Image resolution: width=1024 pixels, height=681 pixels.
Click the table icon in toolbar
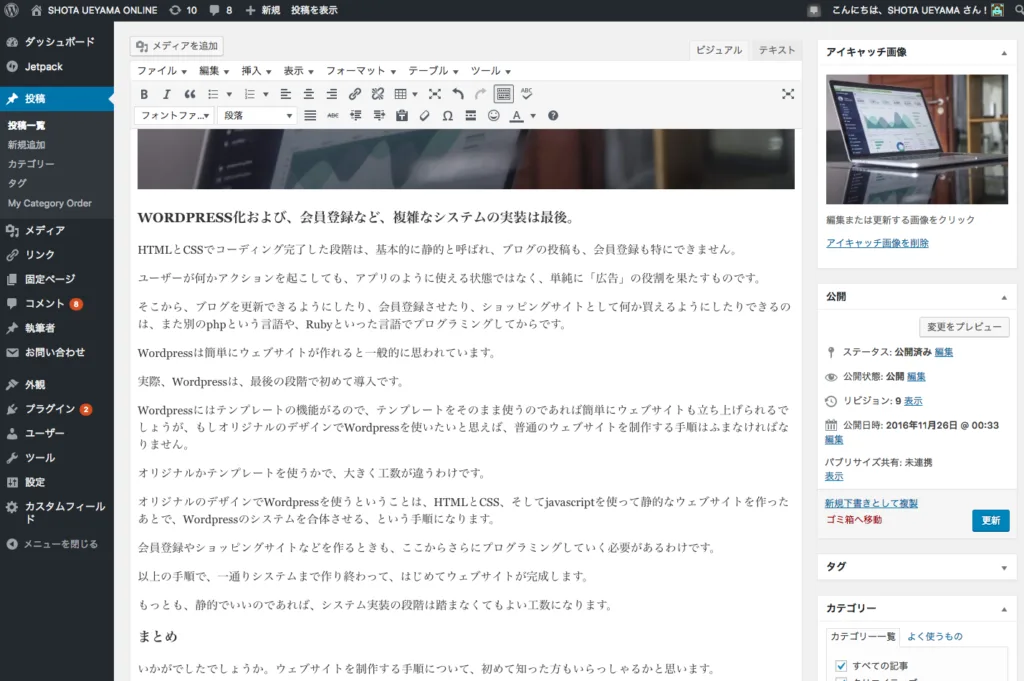pos(401,94)
